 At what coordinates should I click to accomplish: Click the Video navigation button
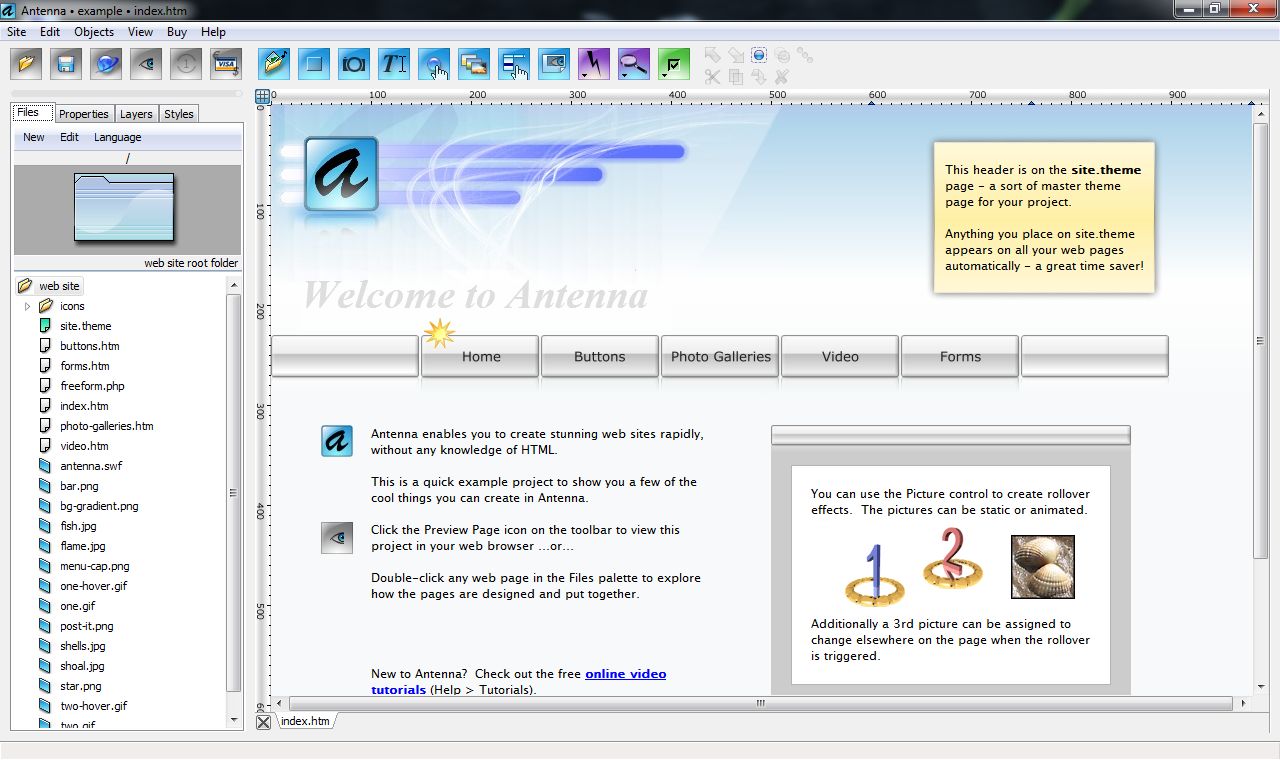pyautogui.click(x=840, y=356)
